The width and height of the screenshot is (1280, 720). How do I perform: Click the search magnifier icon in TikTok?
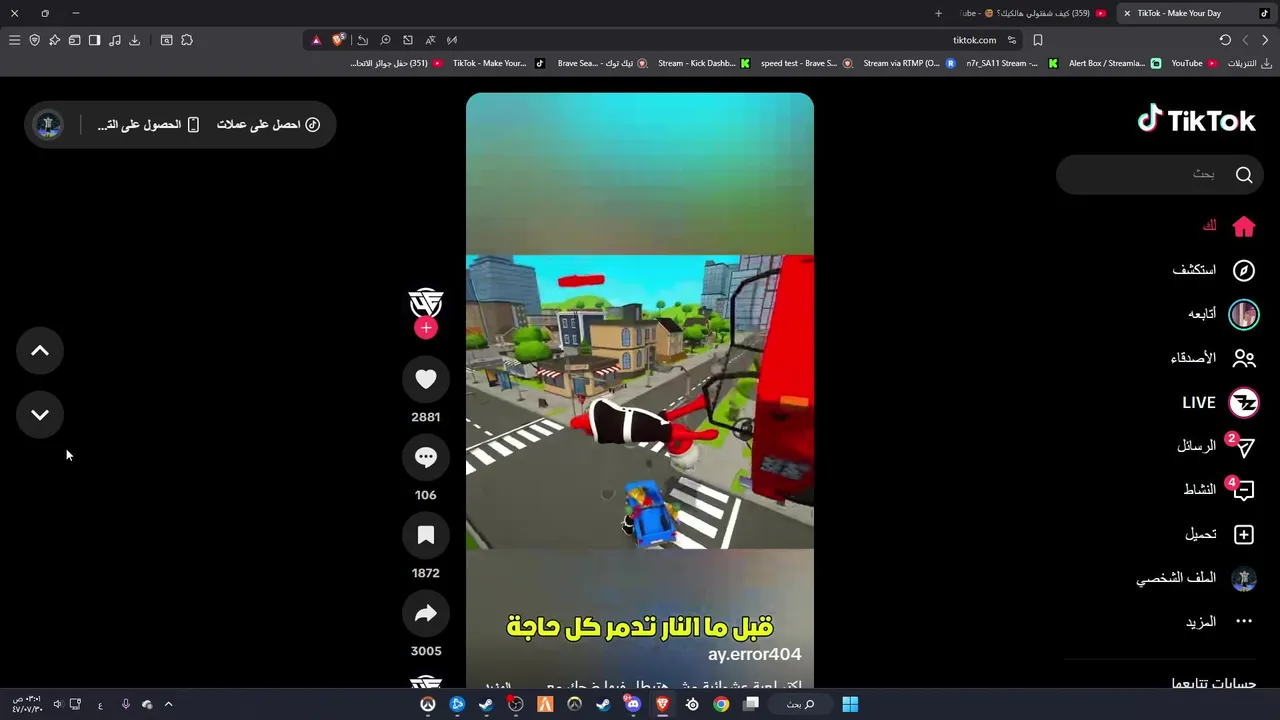pos(1244,175)
